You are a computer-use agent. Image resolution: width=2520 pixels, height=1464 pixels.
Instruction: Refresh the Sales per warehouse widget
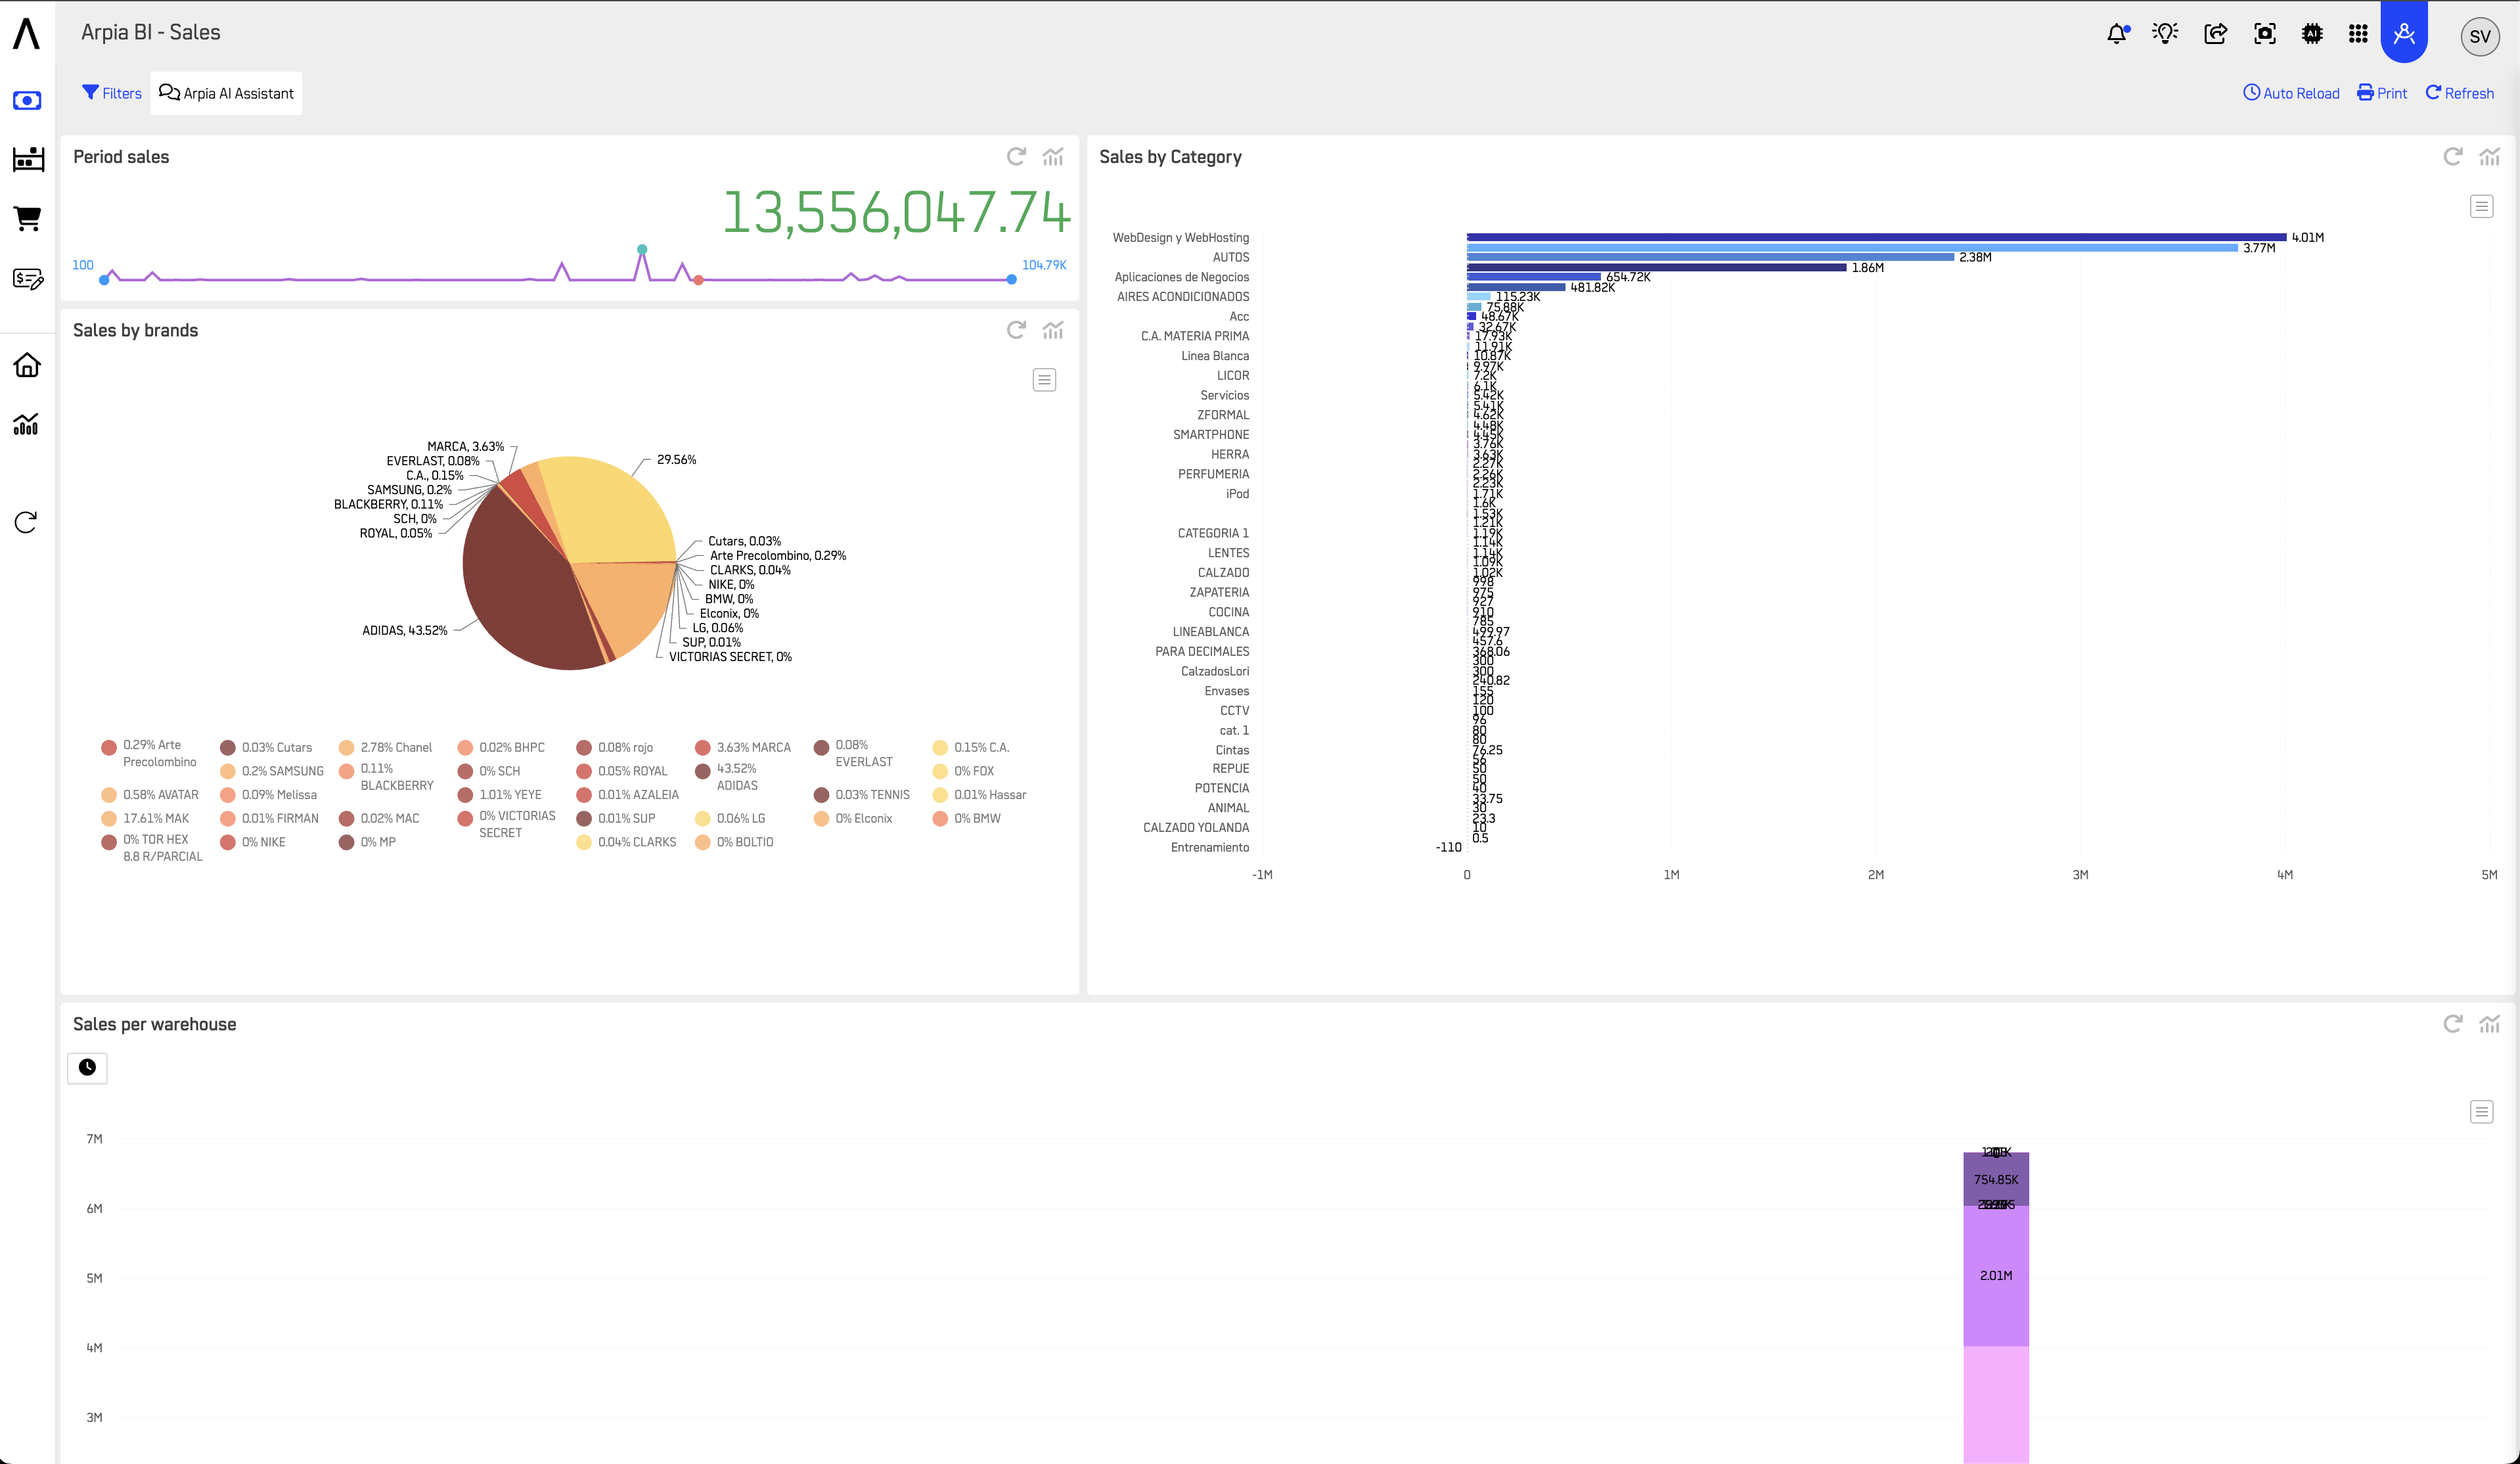[x=2452, y=1023]
